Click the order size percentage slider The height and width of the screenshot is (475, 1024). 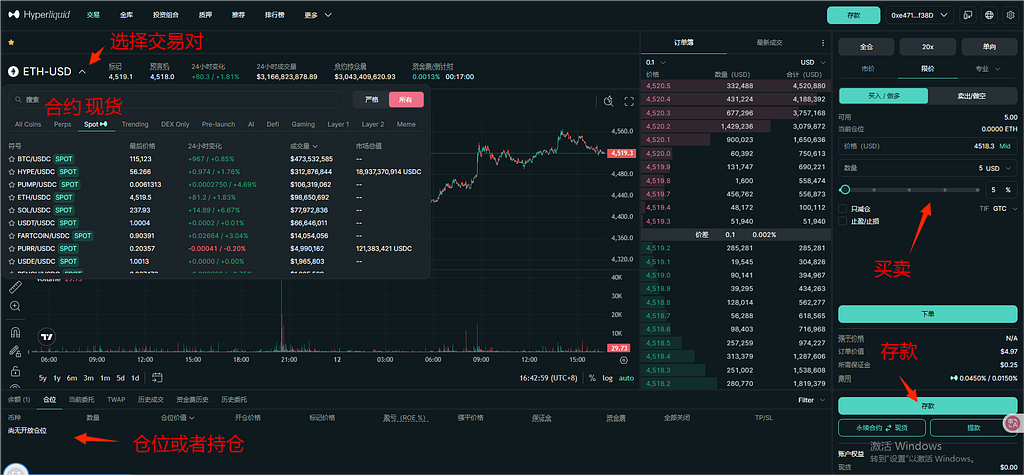coord(908,189)
